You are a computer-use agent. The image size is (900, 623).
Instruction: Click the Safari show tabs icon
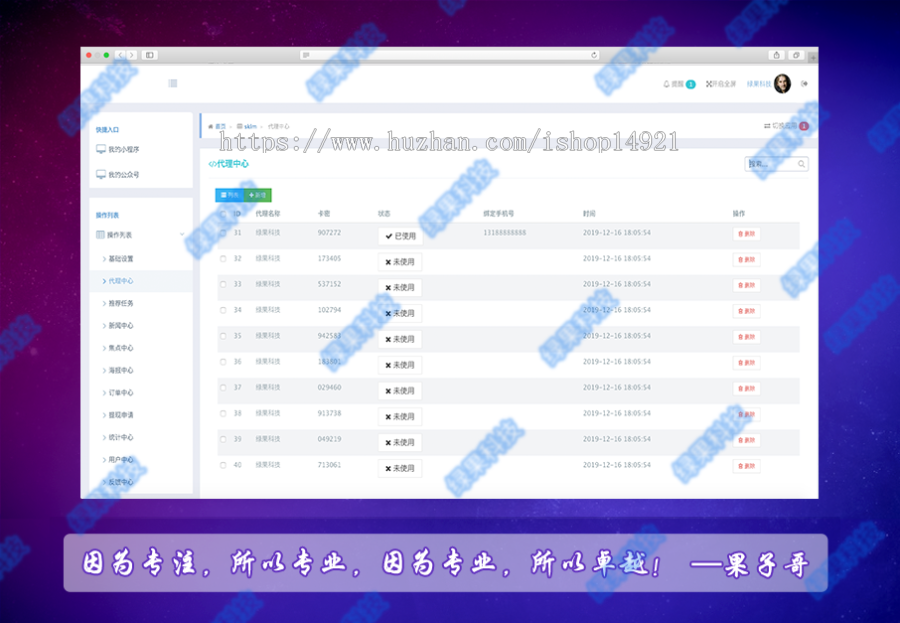796,55
